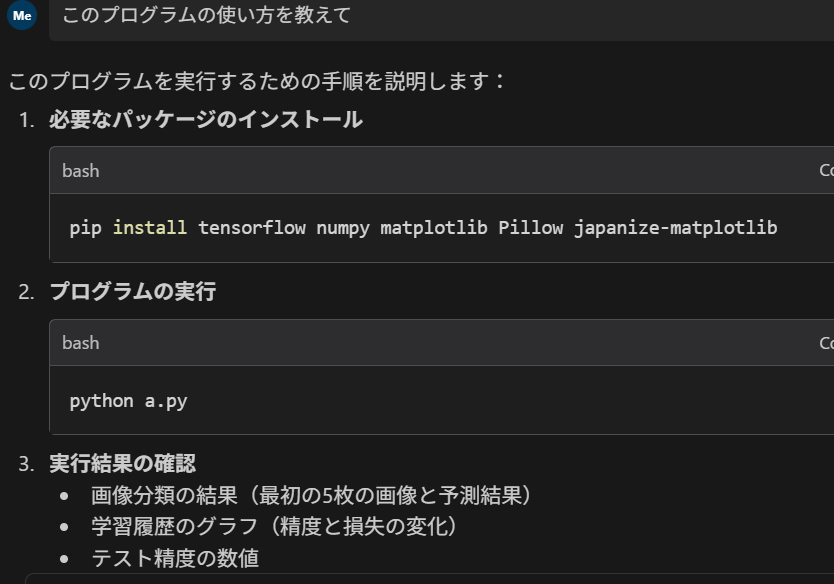Copy the python a.py code block
The image size is (834, 584).
click(826, 343)
